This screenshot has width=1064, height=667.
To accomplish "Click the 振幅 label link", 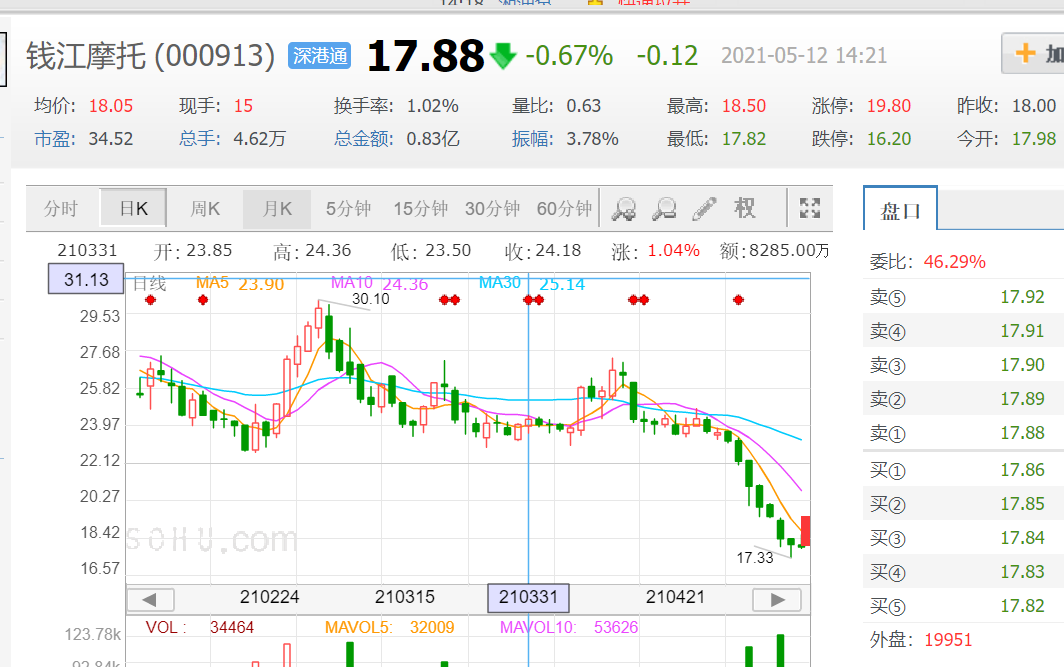I will (x=532, y=139).
